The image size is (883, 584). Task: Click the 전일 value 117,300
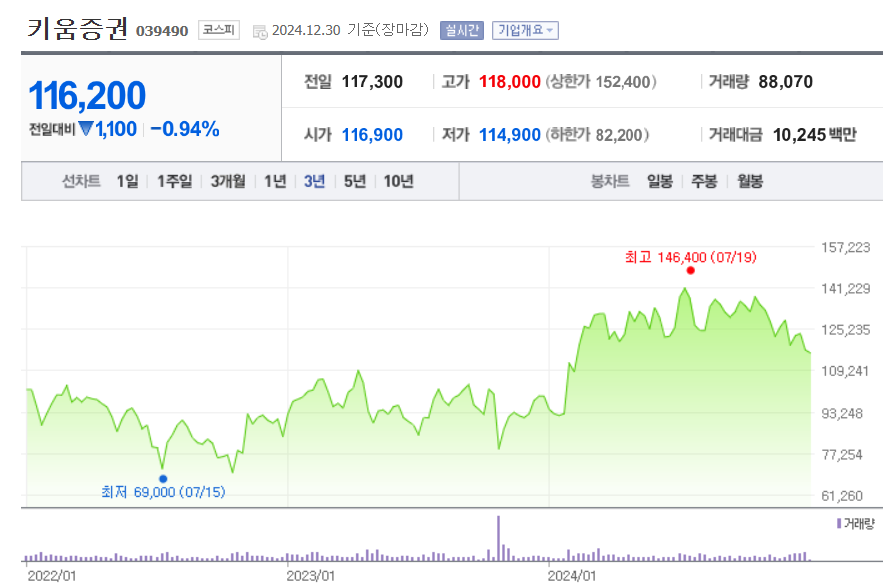[372, 82]
